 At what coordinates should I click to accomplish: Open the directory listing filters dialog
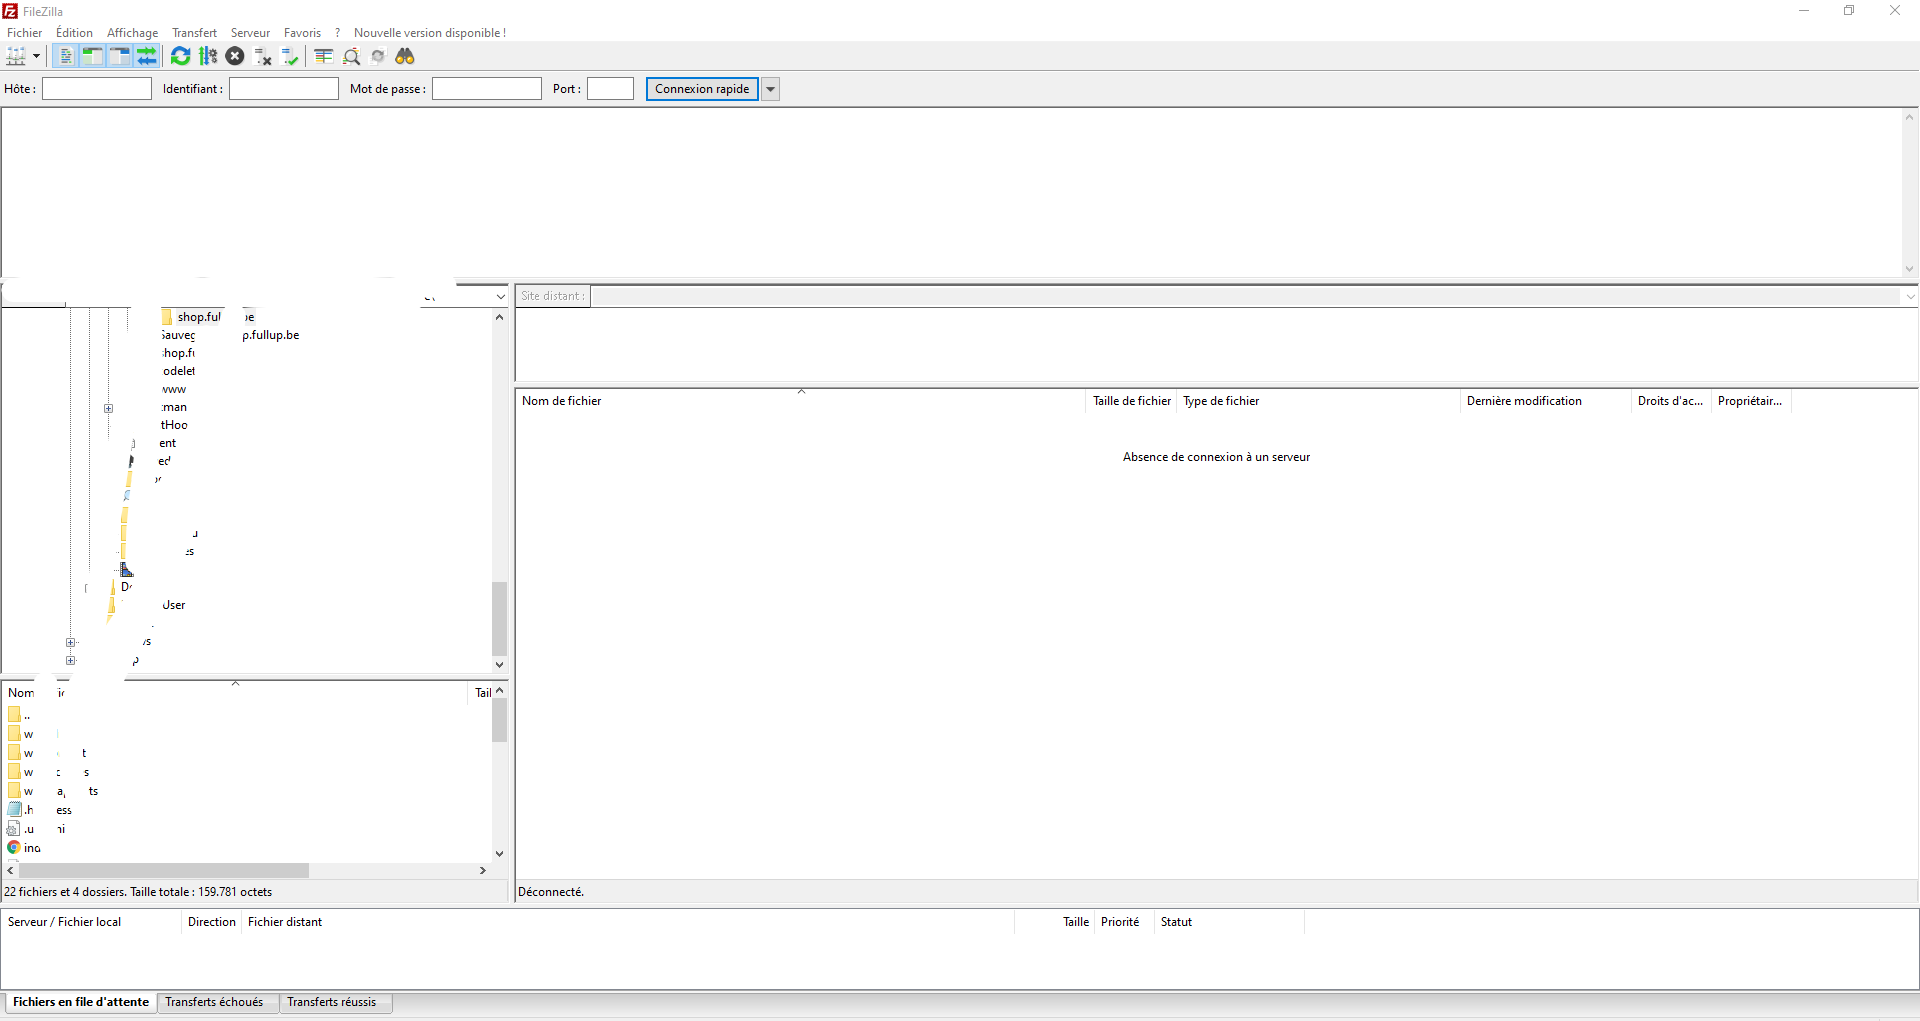[324, 56]
